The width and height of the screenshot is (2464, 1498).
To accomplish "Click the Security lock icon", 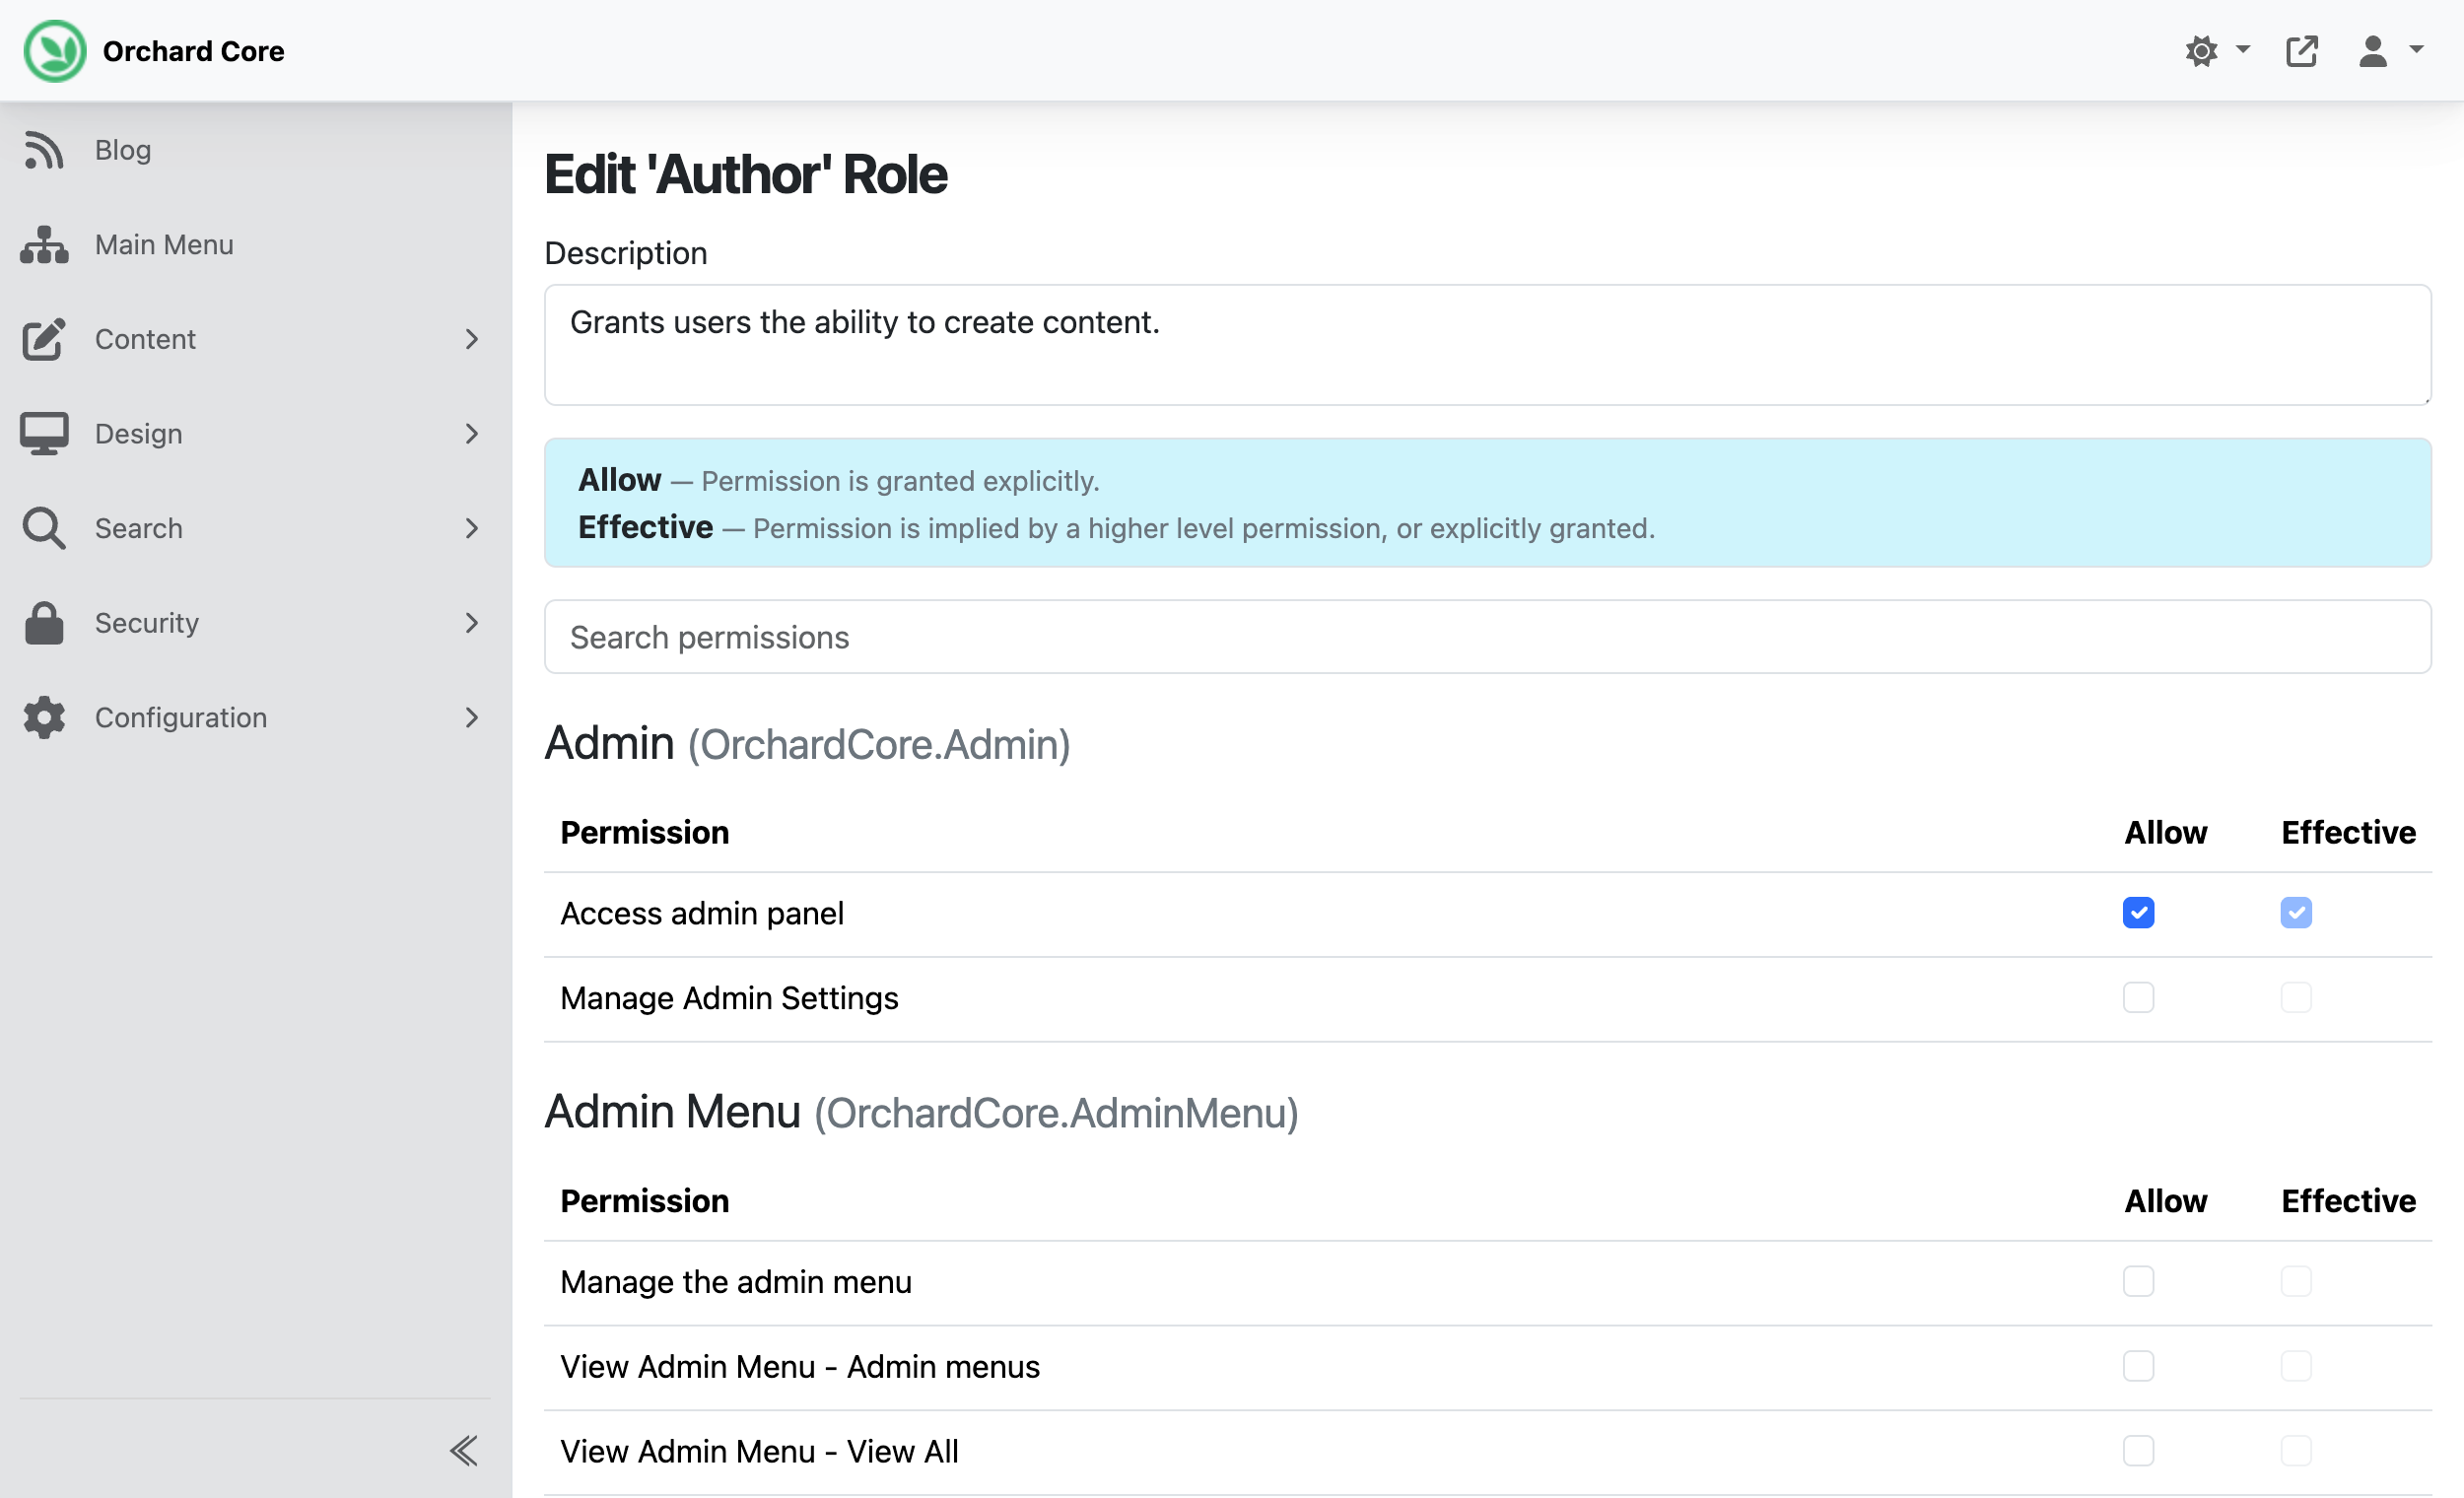I will click(44, 623).
